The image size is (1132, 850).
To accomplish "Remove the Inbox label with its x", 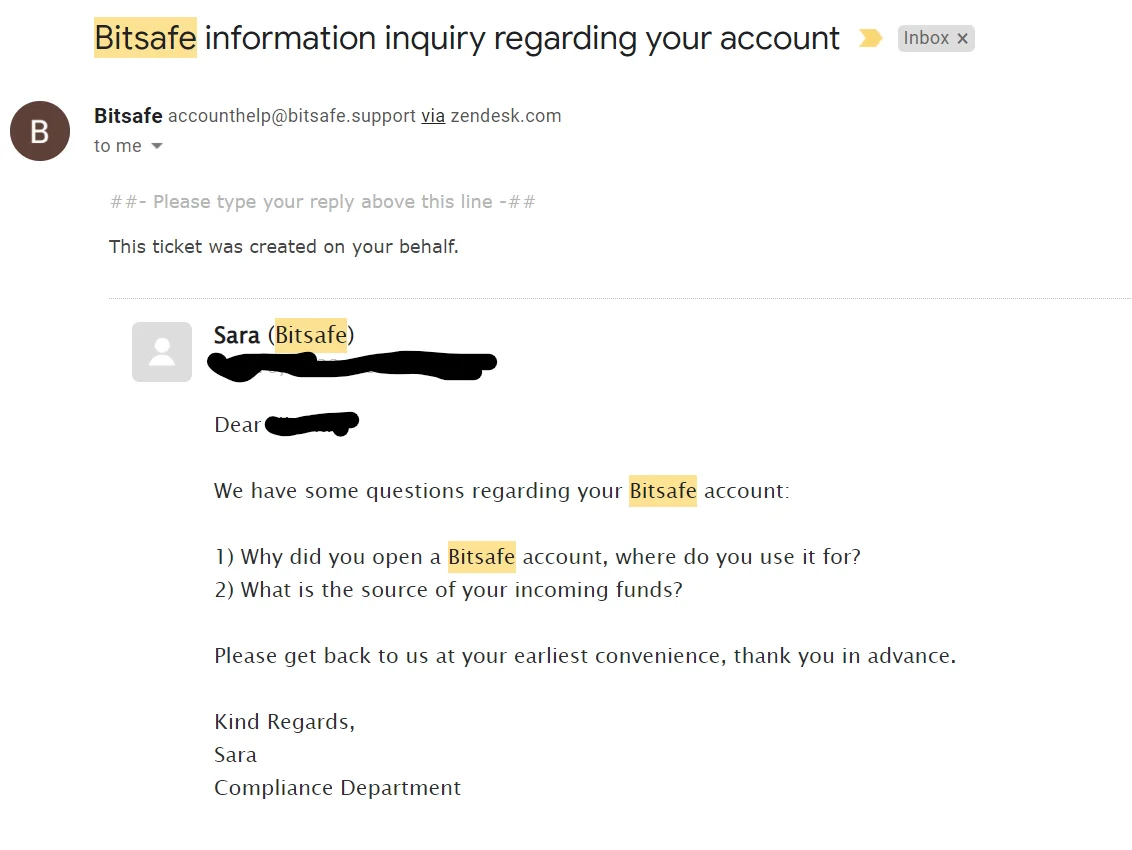I will pos(962,39).
